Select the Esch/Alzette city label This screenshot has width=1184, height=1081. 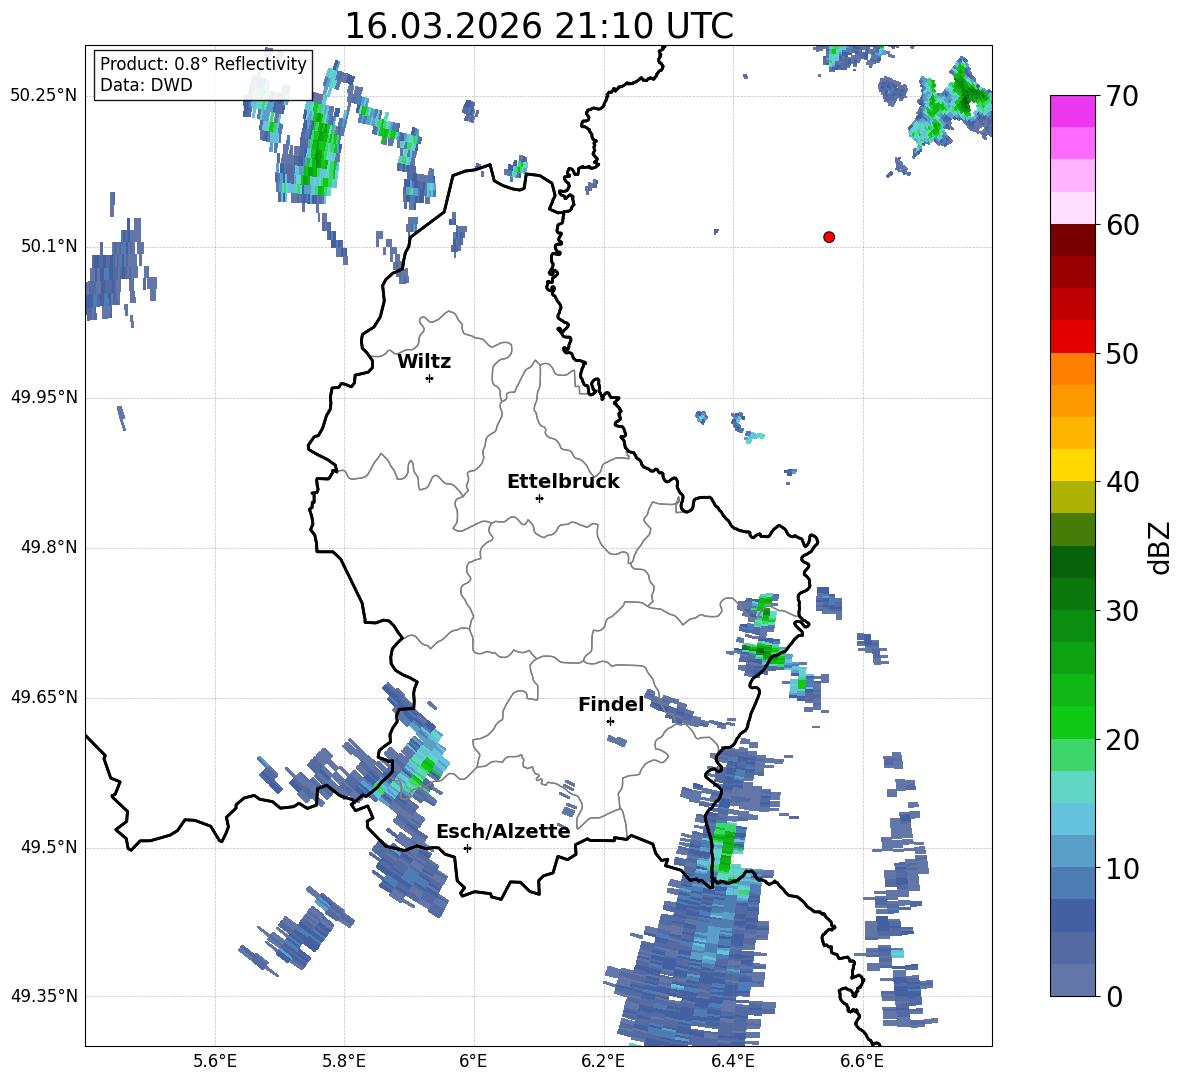click(503, 831)
